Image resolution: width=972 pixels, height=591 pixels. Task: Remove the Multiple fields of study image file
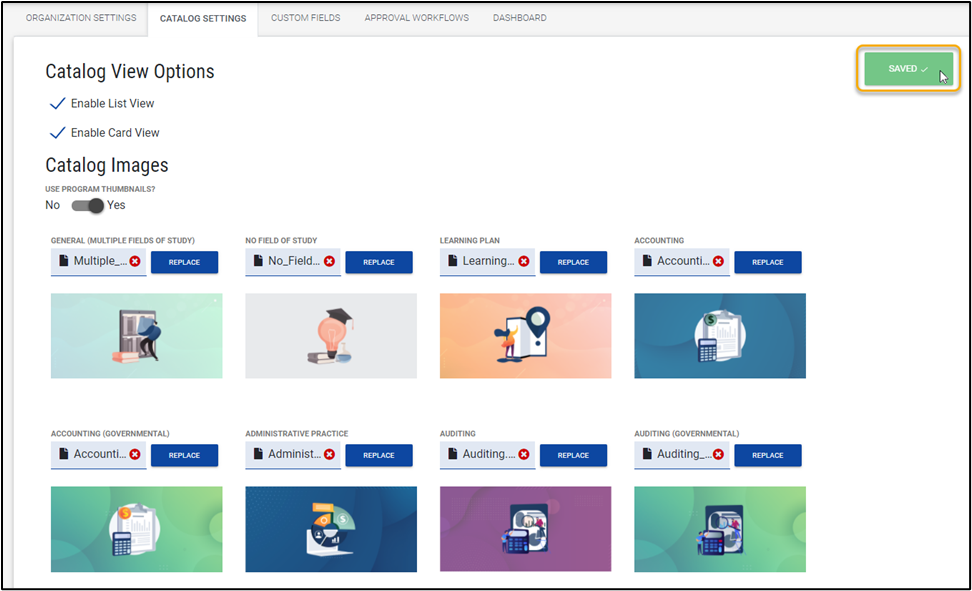(x=135, y=262)
